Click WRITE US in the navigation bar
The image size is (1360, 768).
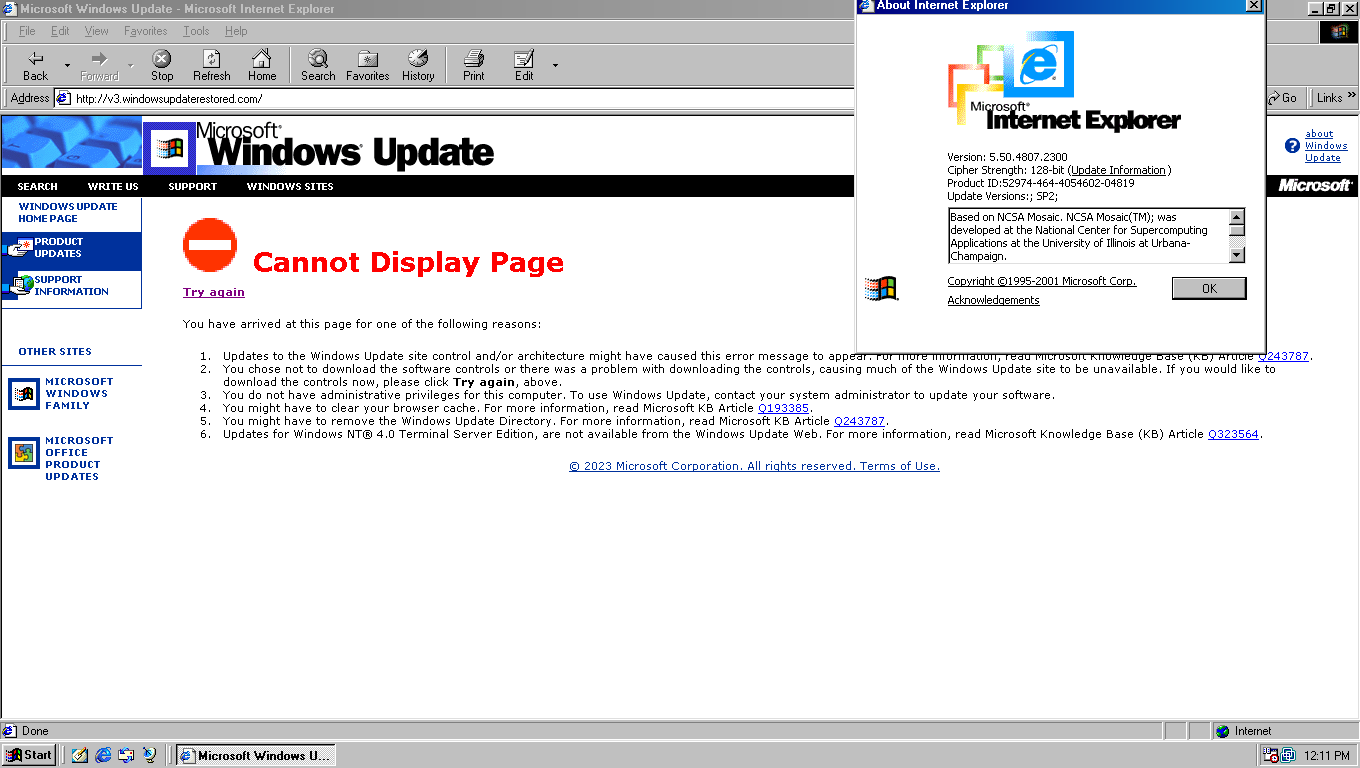pyautogui.click(x=113, y=187)
